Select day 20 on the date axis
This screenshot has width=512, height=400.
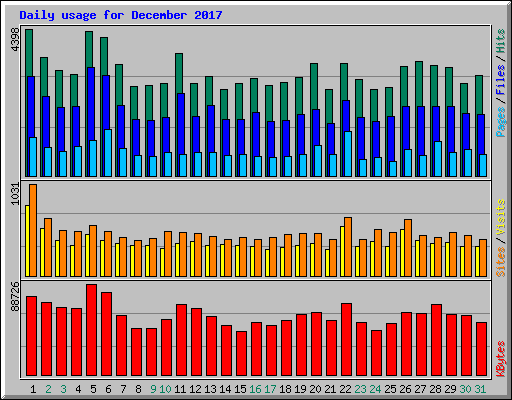click(x=315, y=389)
